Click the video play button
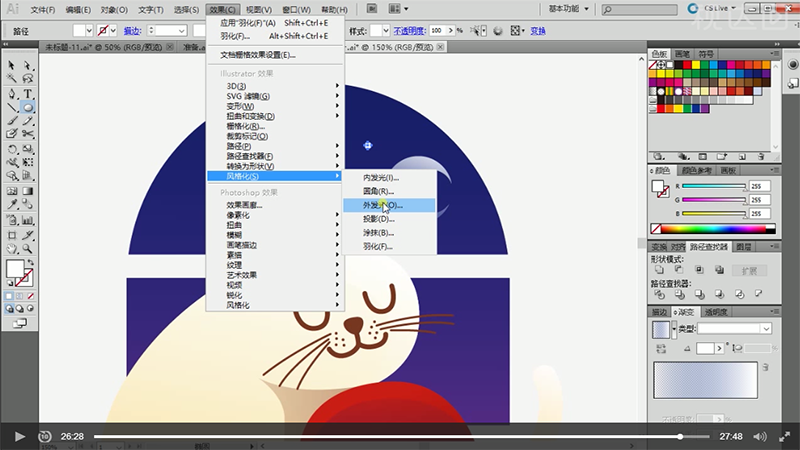 [19, 437]
